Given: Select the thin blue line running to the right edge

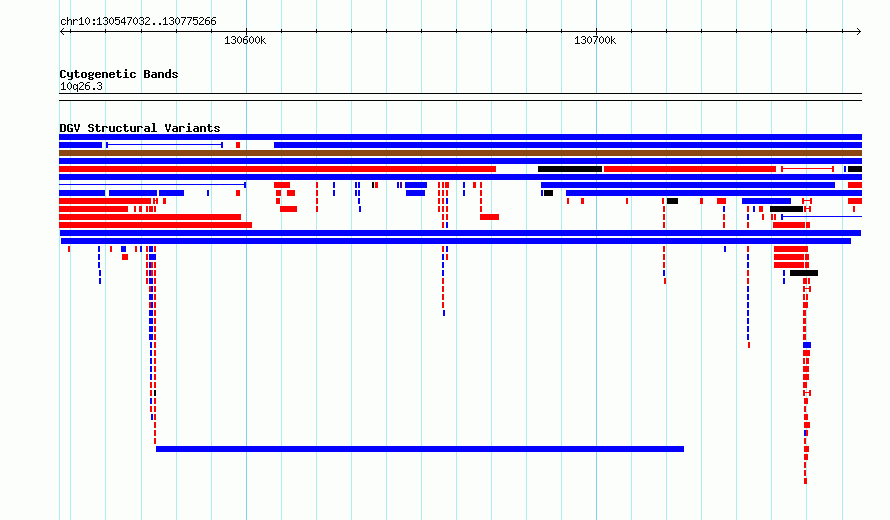Looking at the screenshot, I should [821, 217].
